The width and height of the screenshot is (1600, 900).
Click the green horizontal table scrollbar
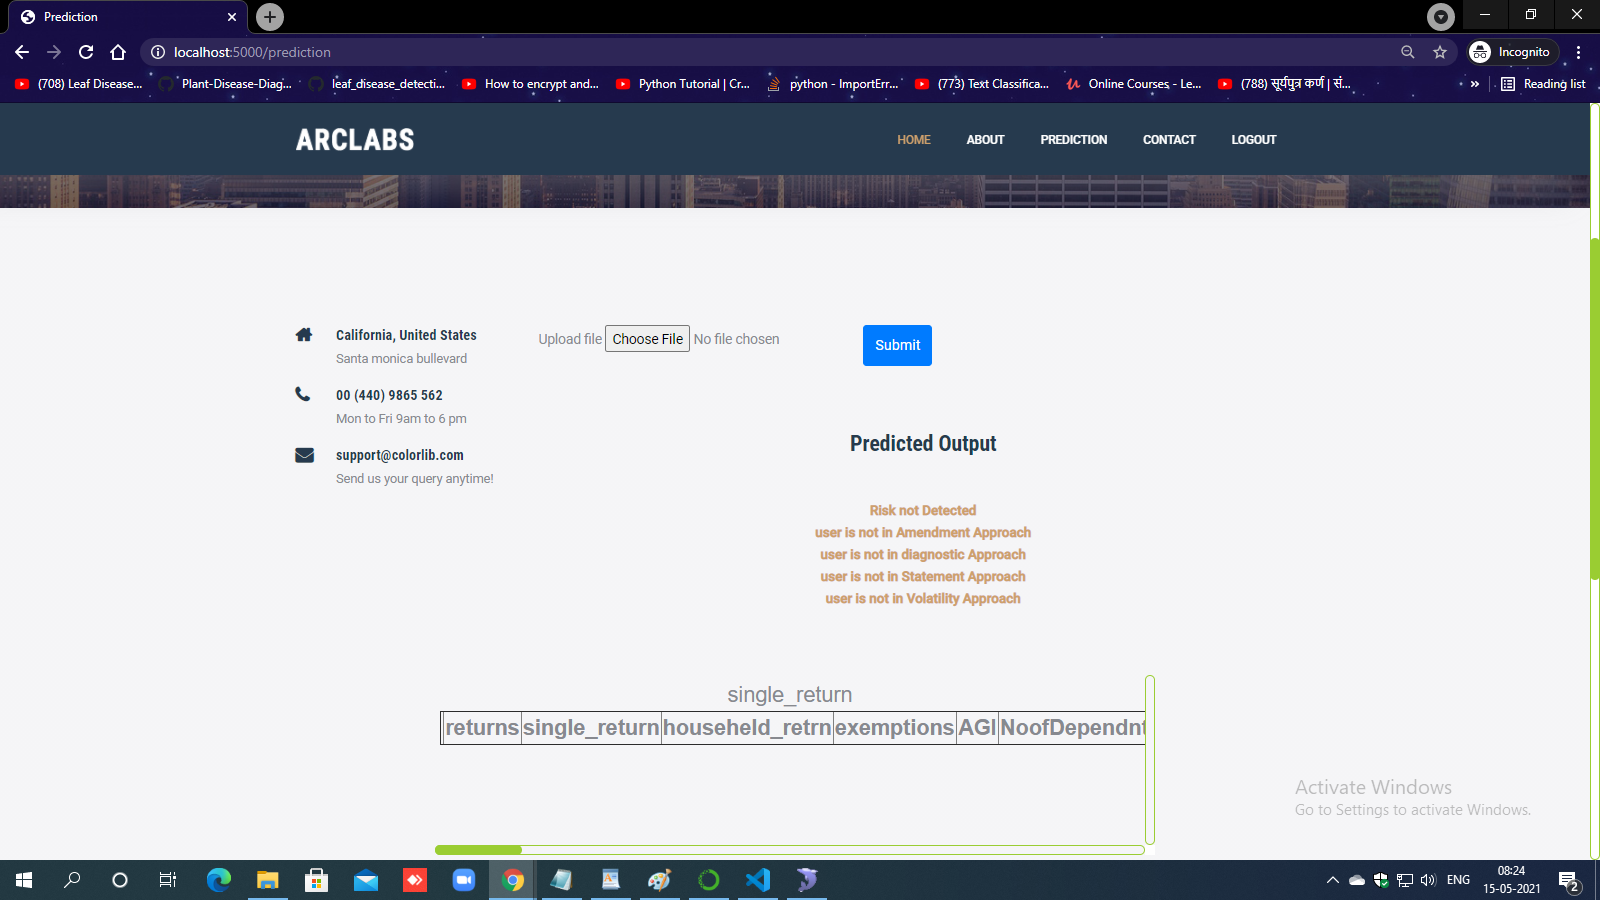coord(479,850)
